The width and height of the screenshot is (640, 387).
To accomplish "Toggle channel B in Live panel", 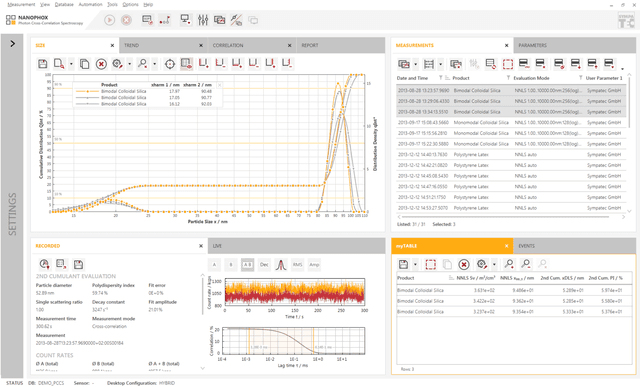I will 231,265.
